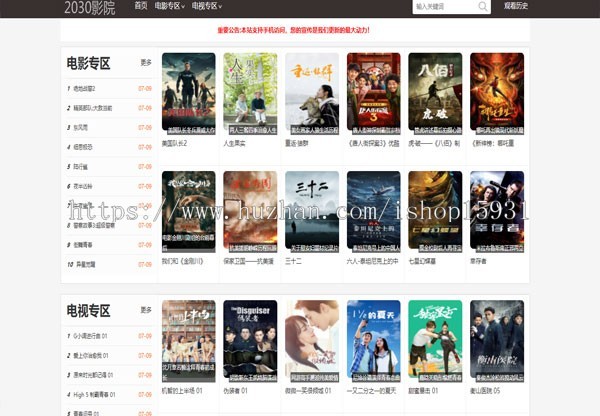This screenshot has width=600, height=416.
Task: Open the 金刚川 movie poster
Action: pos(188,212)
